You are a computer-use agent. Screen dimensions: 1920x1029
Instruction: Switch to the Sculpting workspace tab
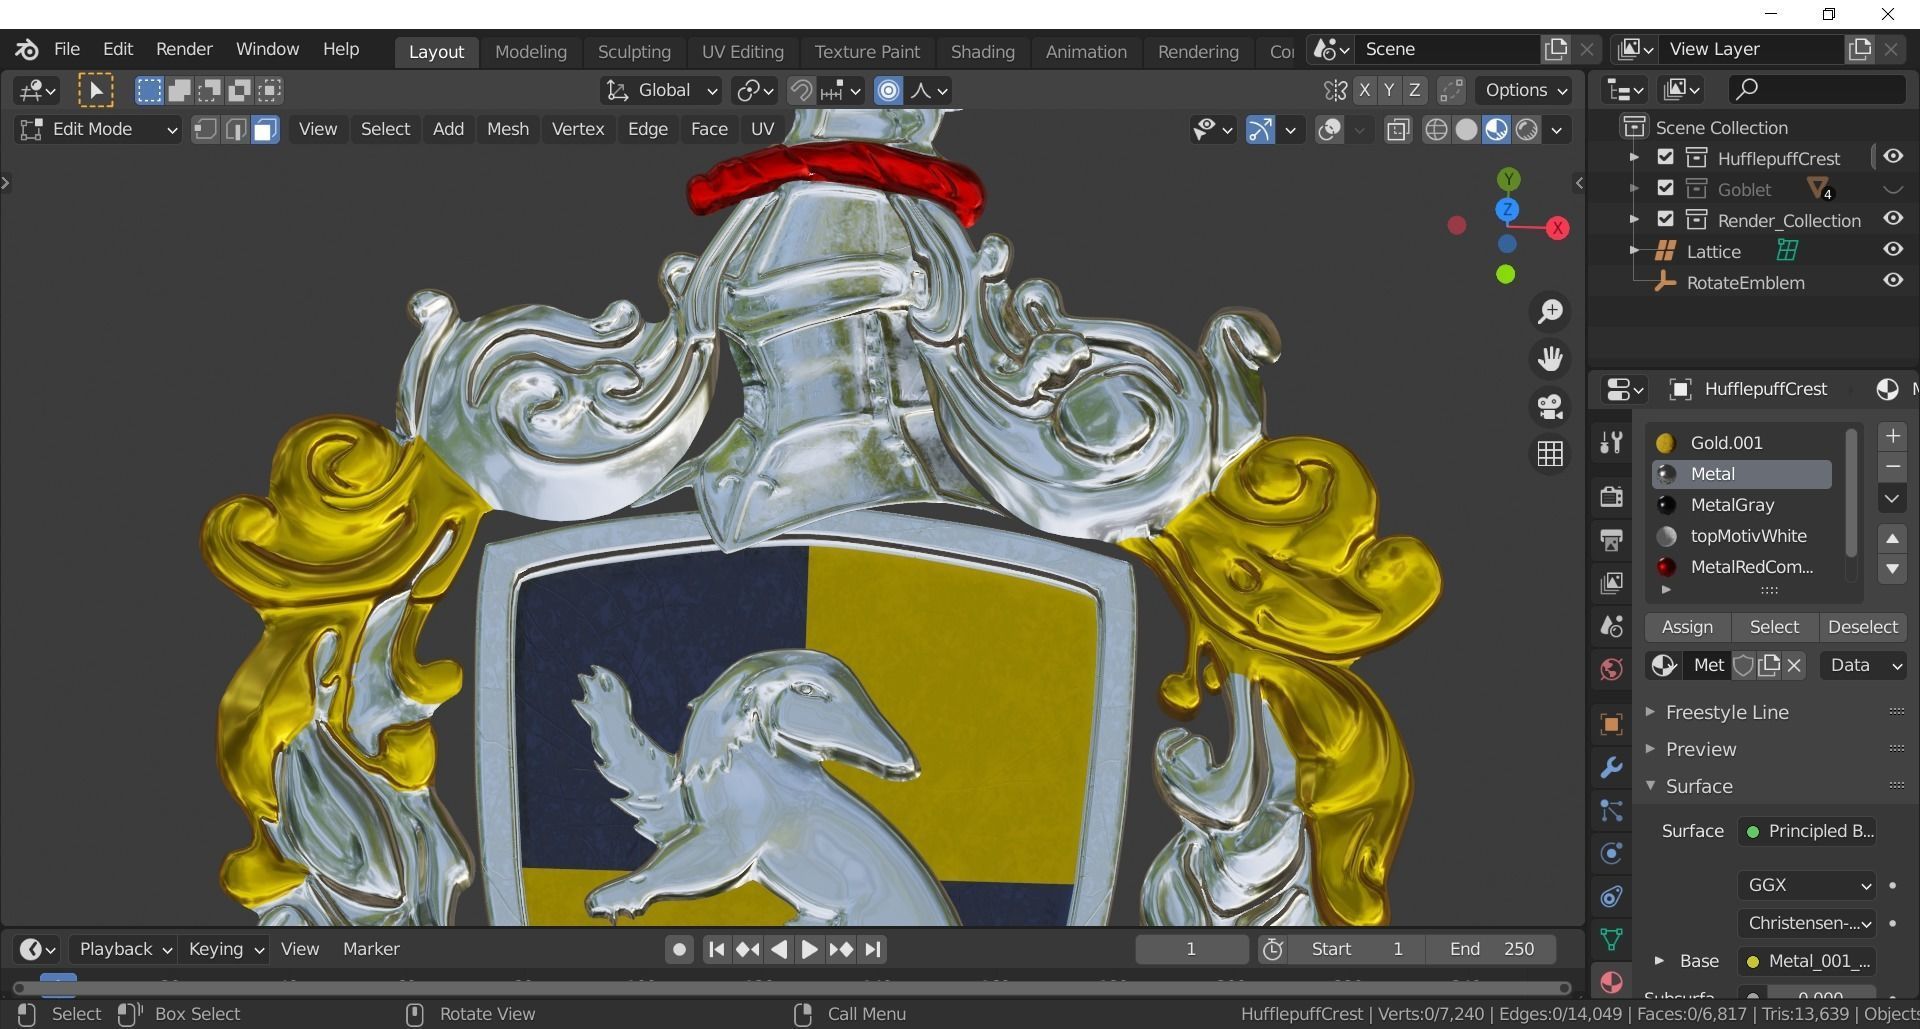(x=634, y=52)
